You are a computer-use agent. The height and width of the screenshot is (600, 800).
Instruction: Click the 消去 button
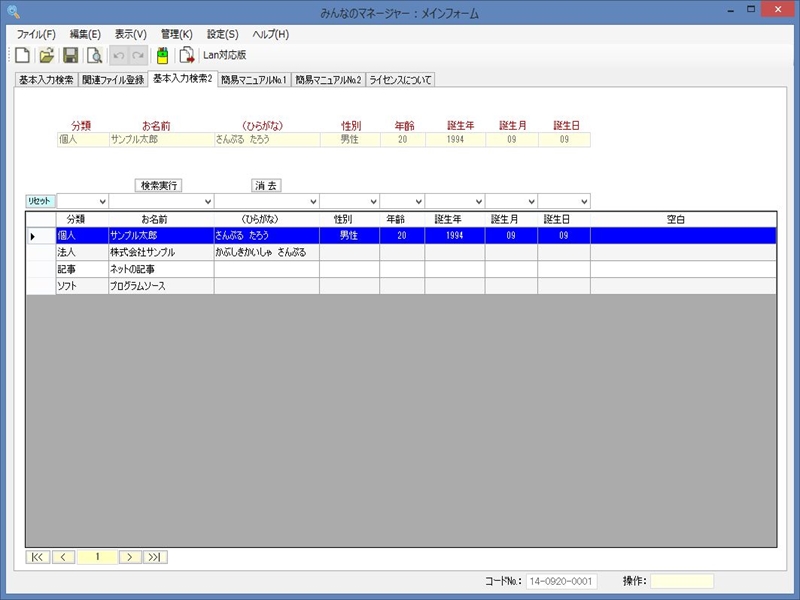point(267,185)
